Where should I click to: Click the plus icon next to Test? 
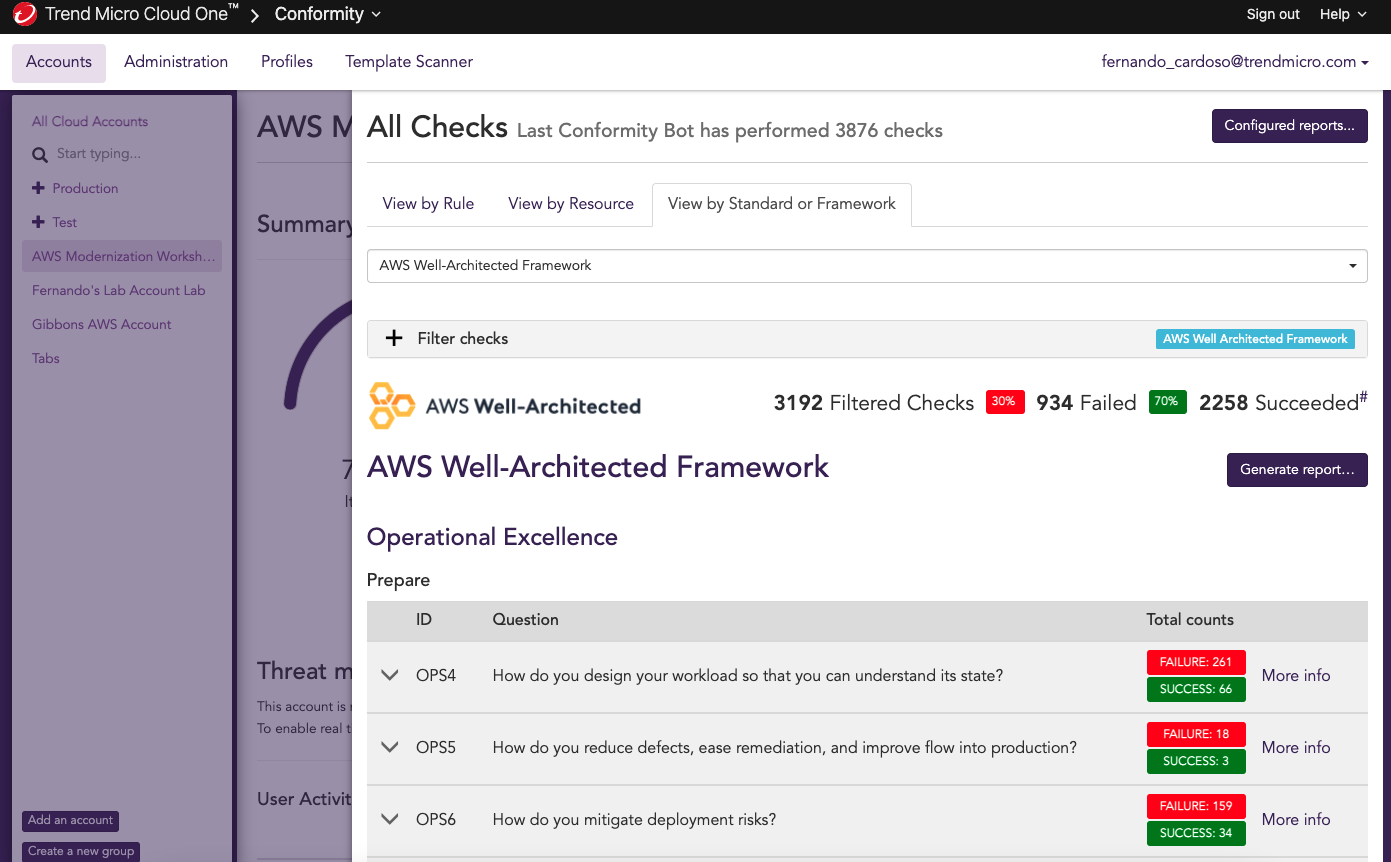[x=38, y=222]
